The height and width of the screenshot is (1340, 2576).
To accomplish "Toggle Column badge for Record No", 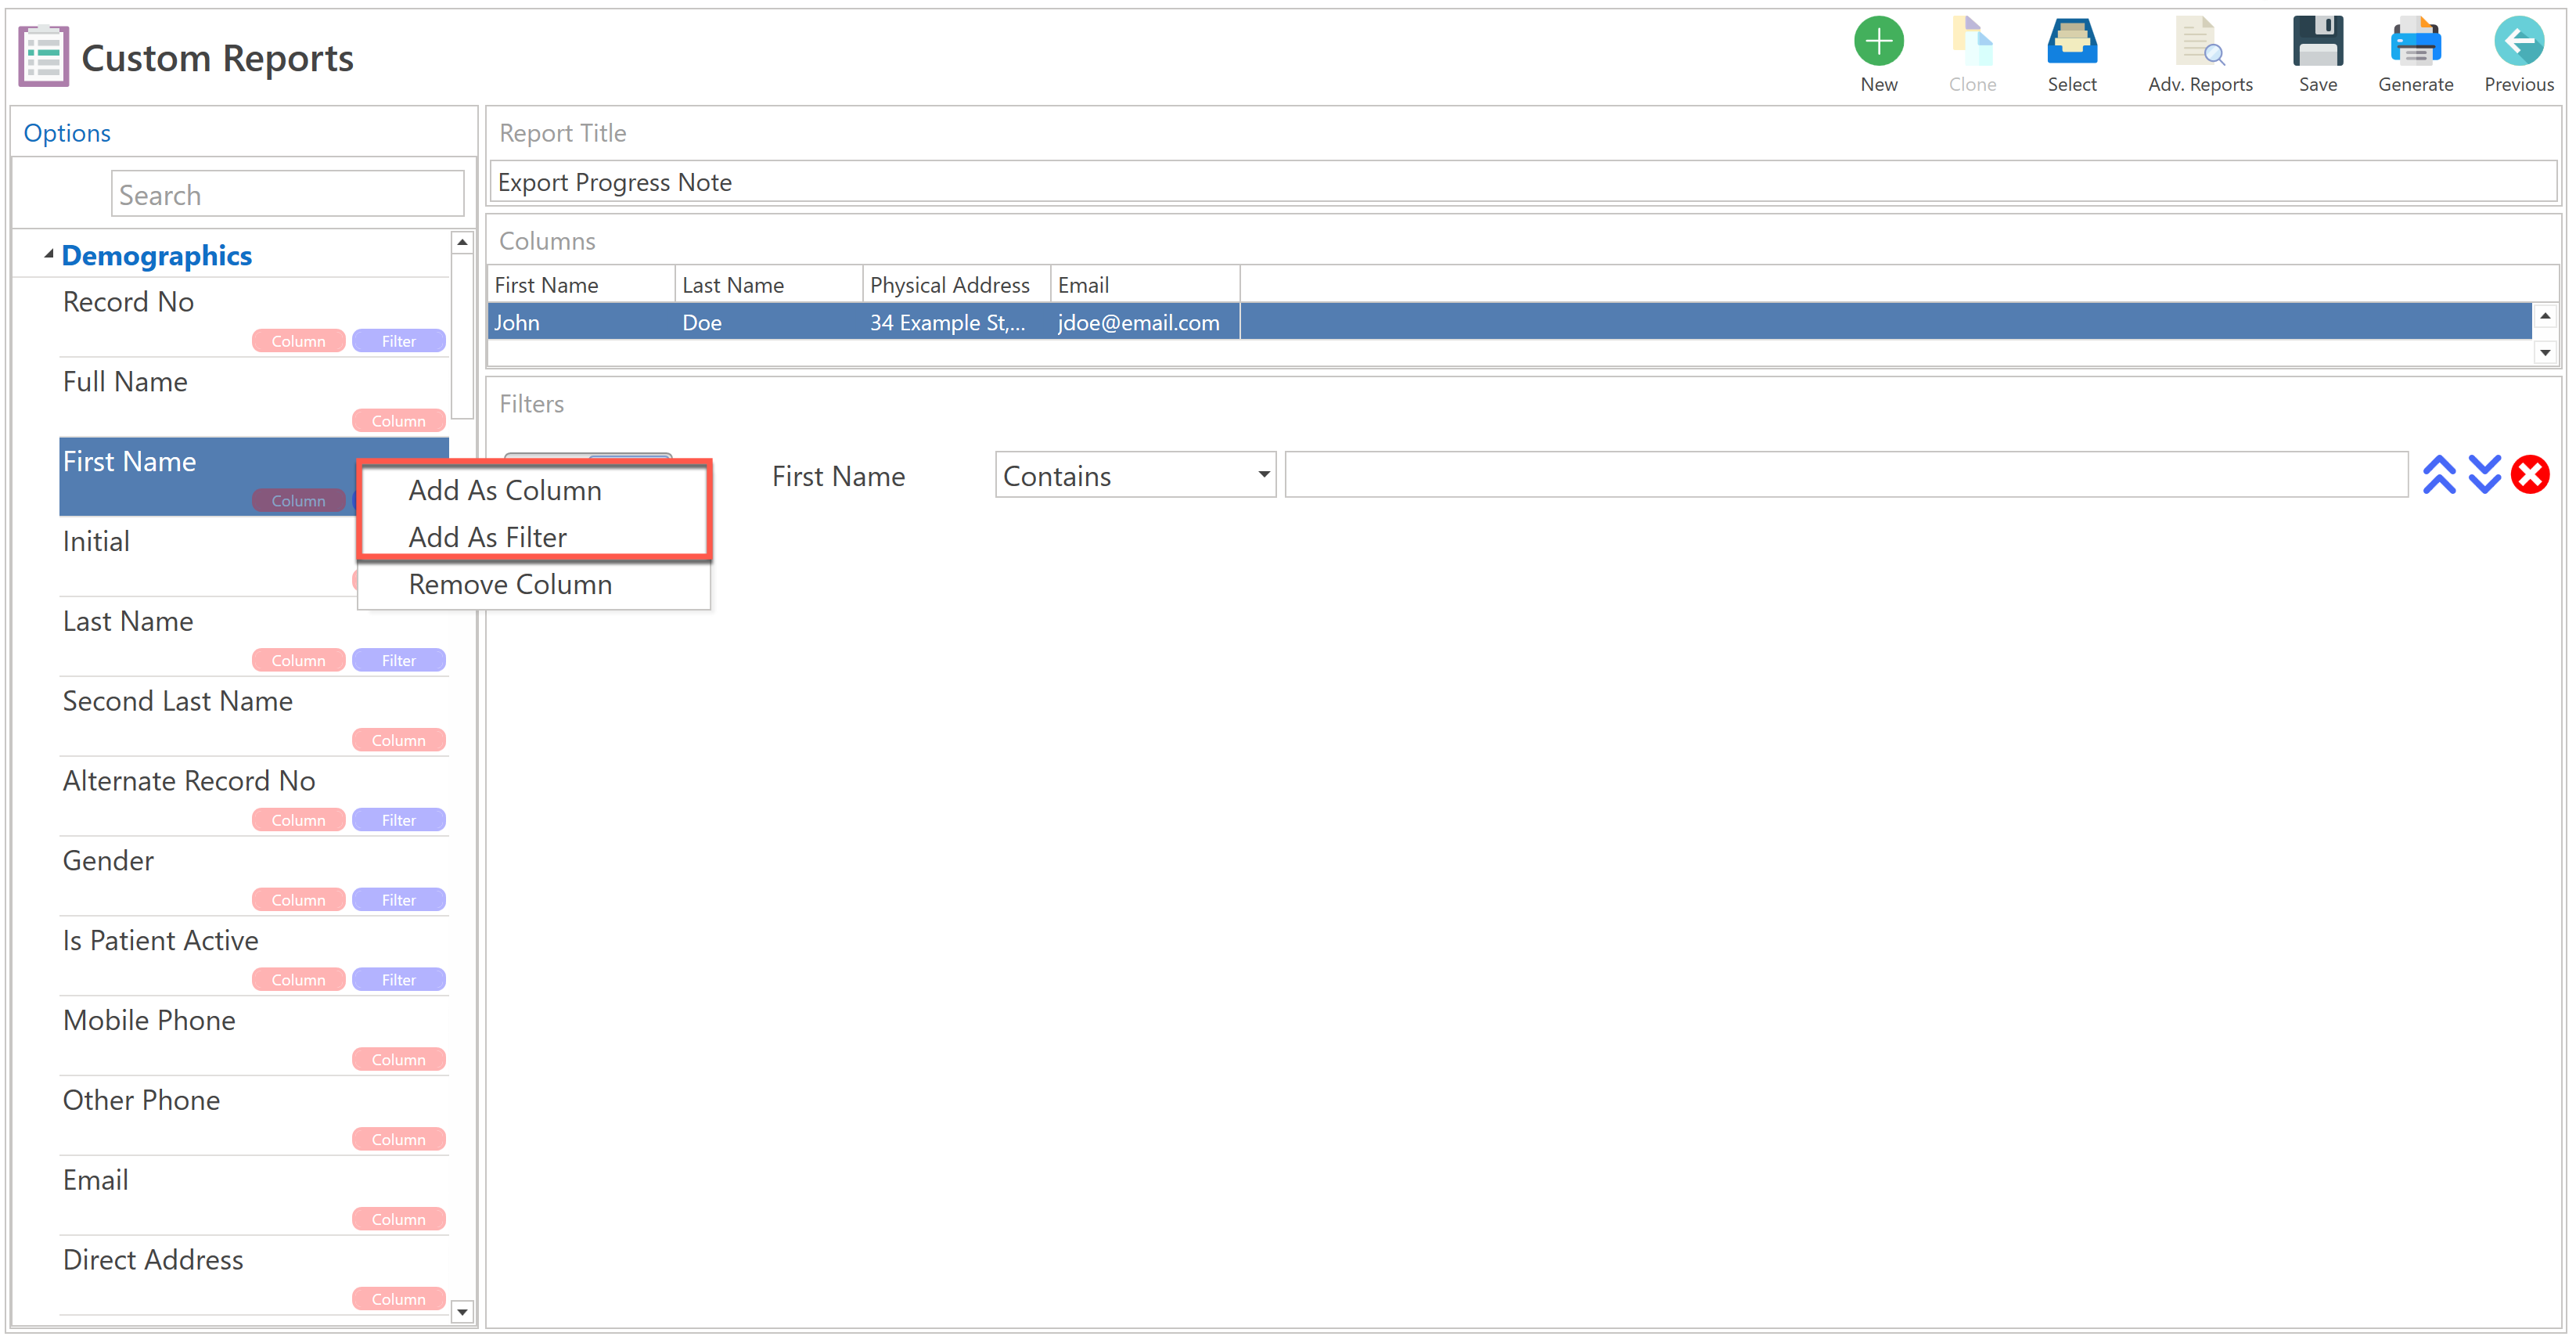I will [298, 341].
